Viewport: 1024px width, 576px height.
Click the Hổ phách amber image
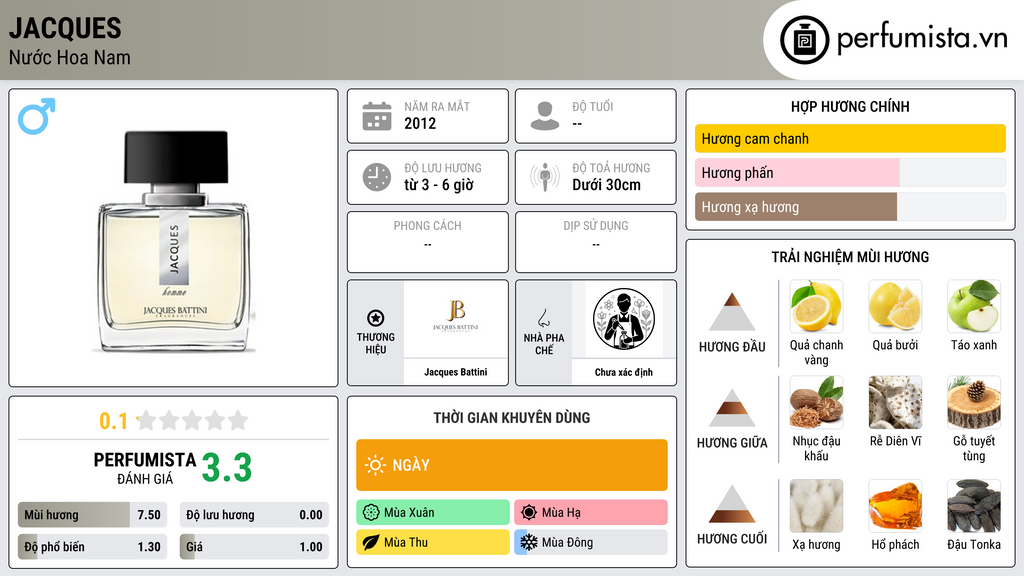[895, 506]
